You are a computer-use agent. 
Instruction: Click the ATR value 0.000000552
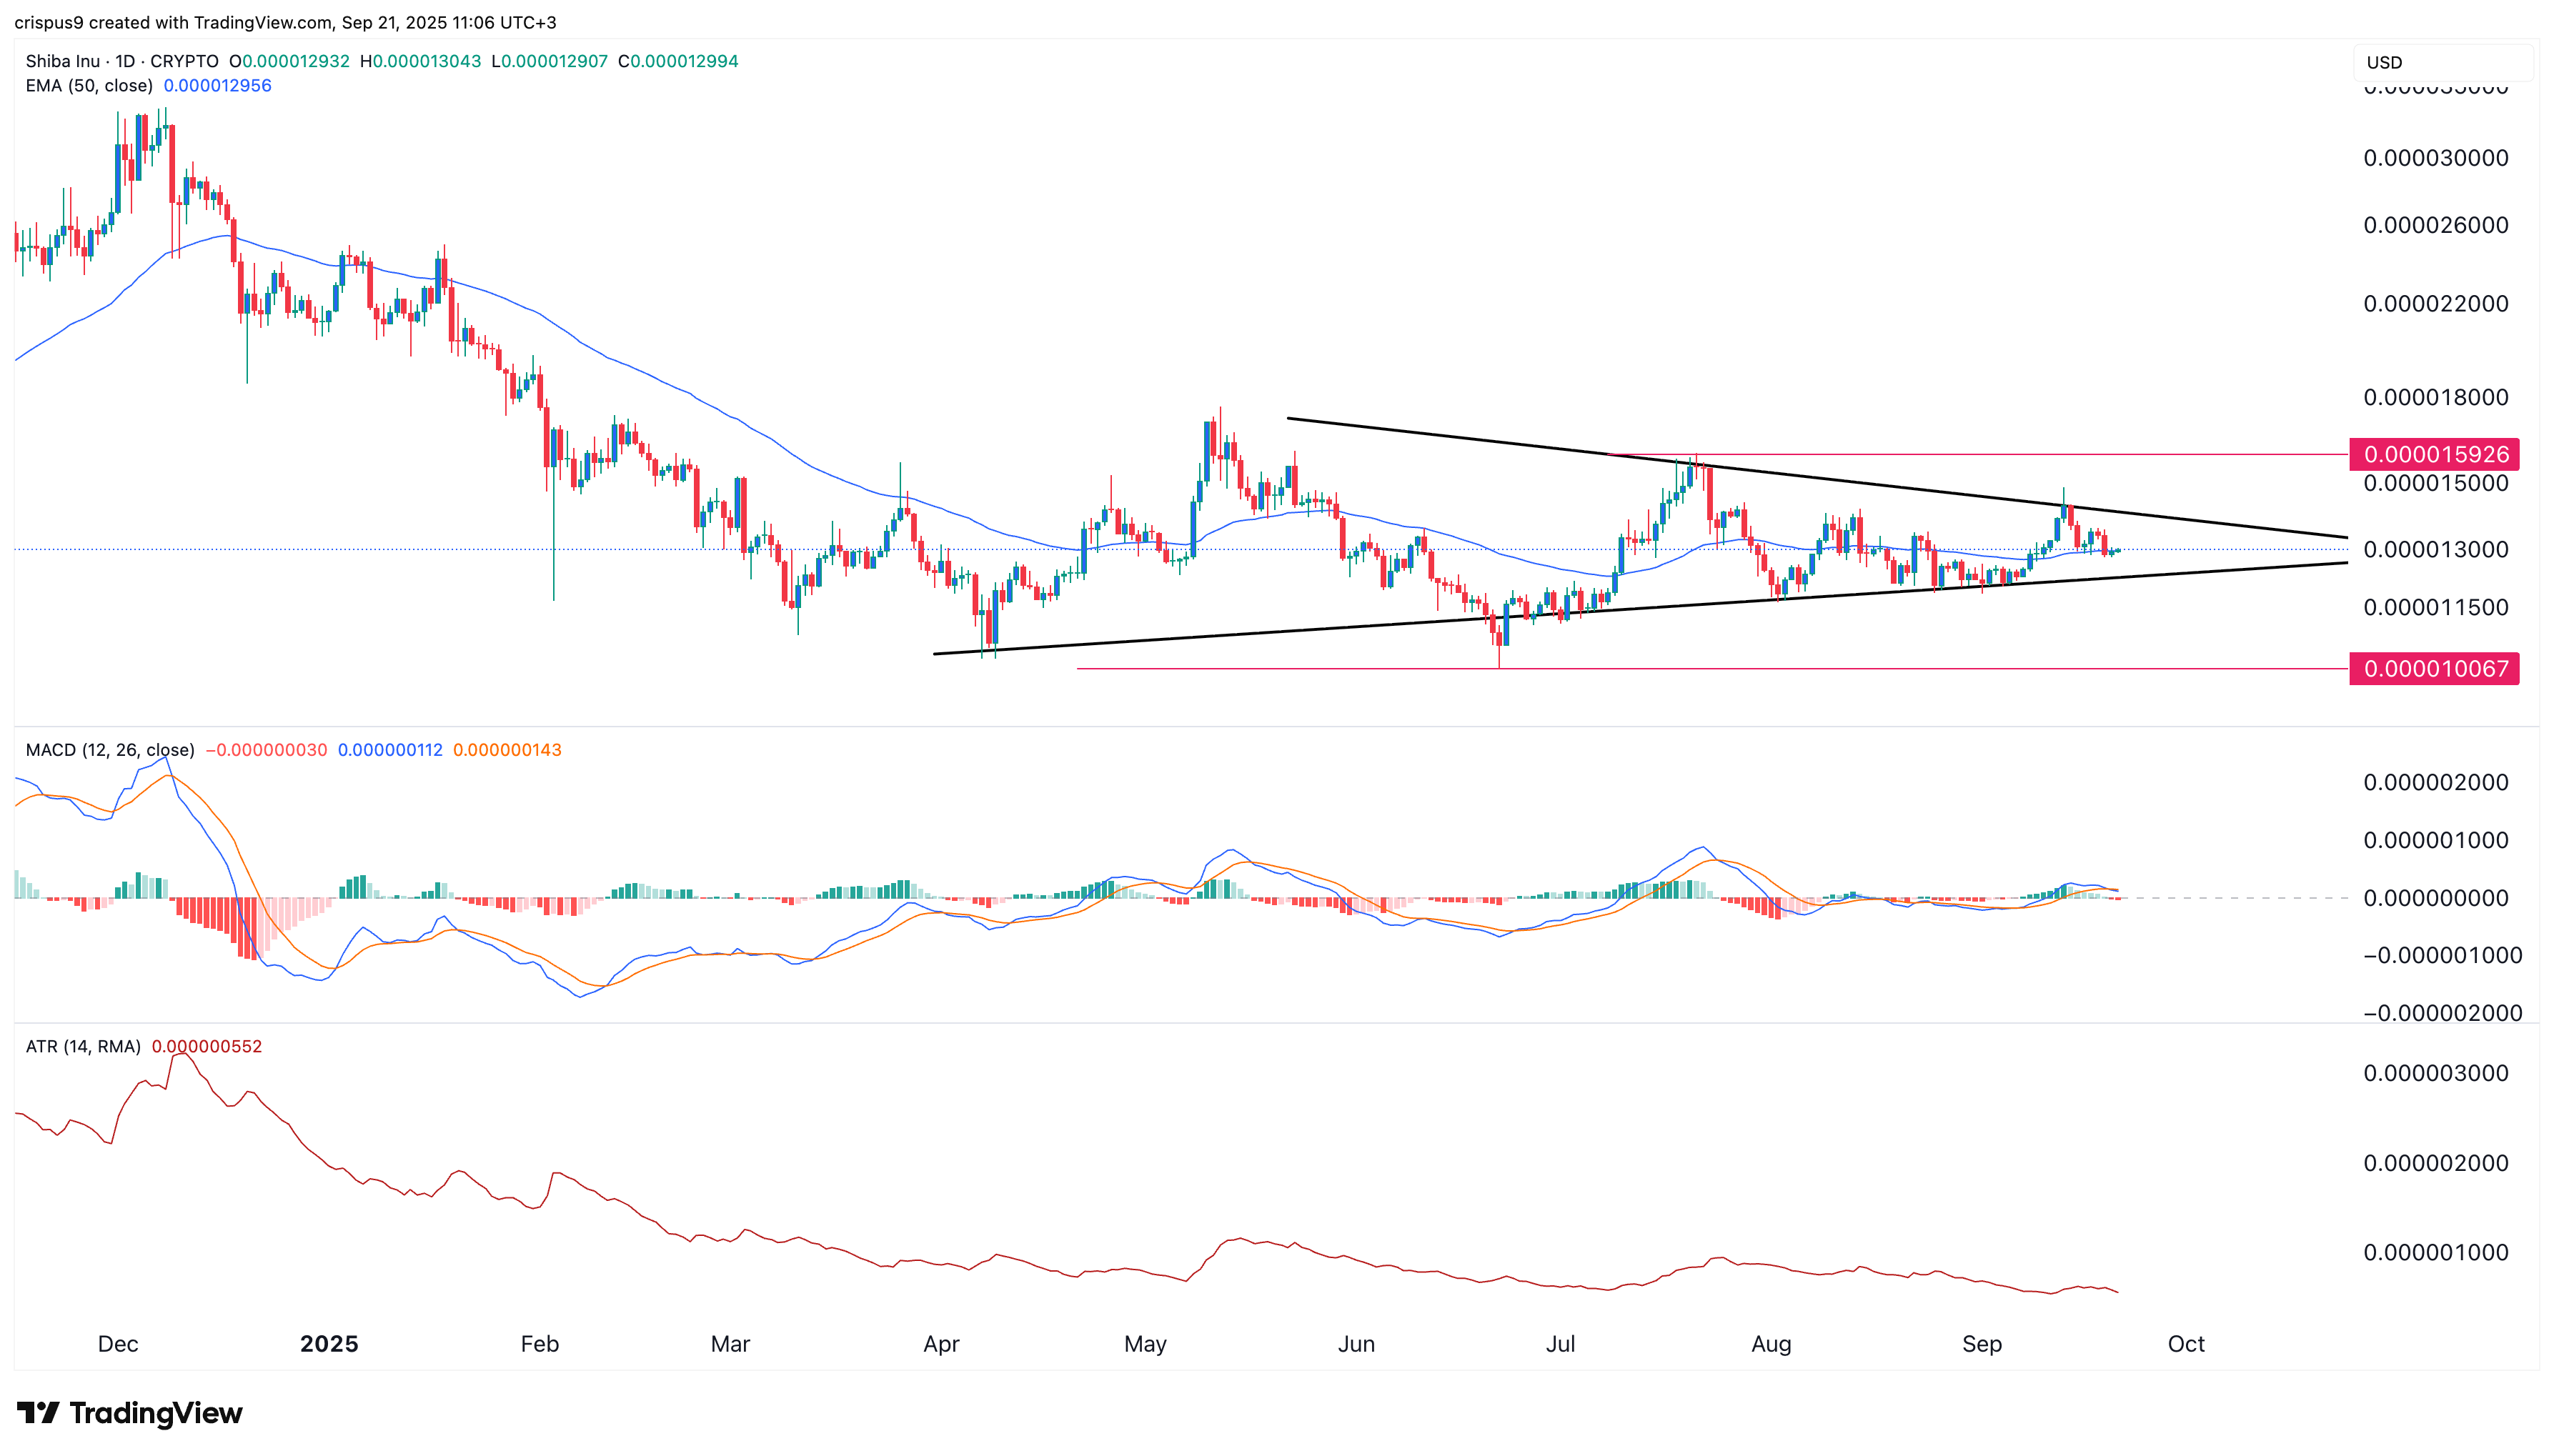(207, 1046)
